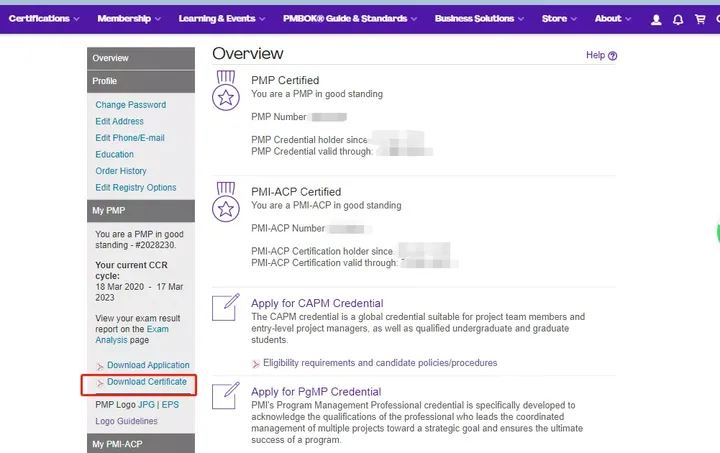Image resolution: width=720 pixels, height=453 pixels.
Task: Open the Logo Guidelines link
Action: 126,421
